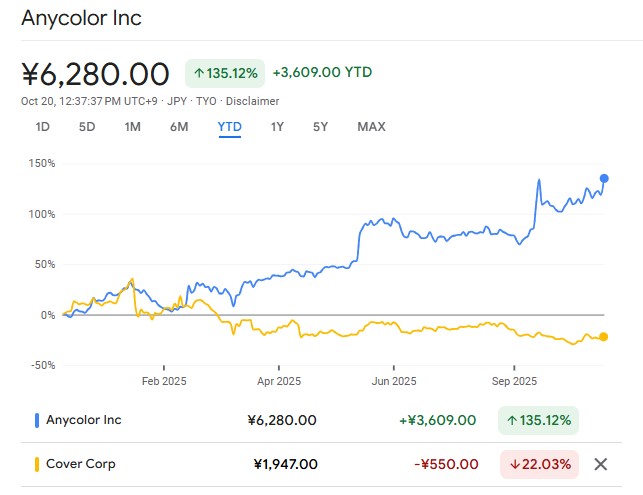Image resolution: width=643 pixels, height=495 pixels.
Task: Open the 5Y time range tab
Action: [x=320, y=127]
